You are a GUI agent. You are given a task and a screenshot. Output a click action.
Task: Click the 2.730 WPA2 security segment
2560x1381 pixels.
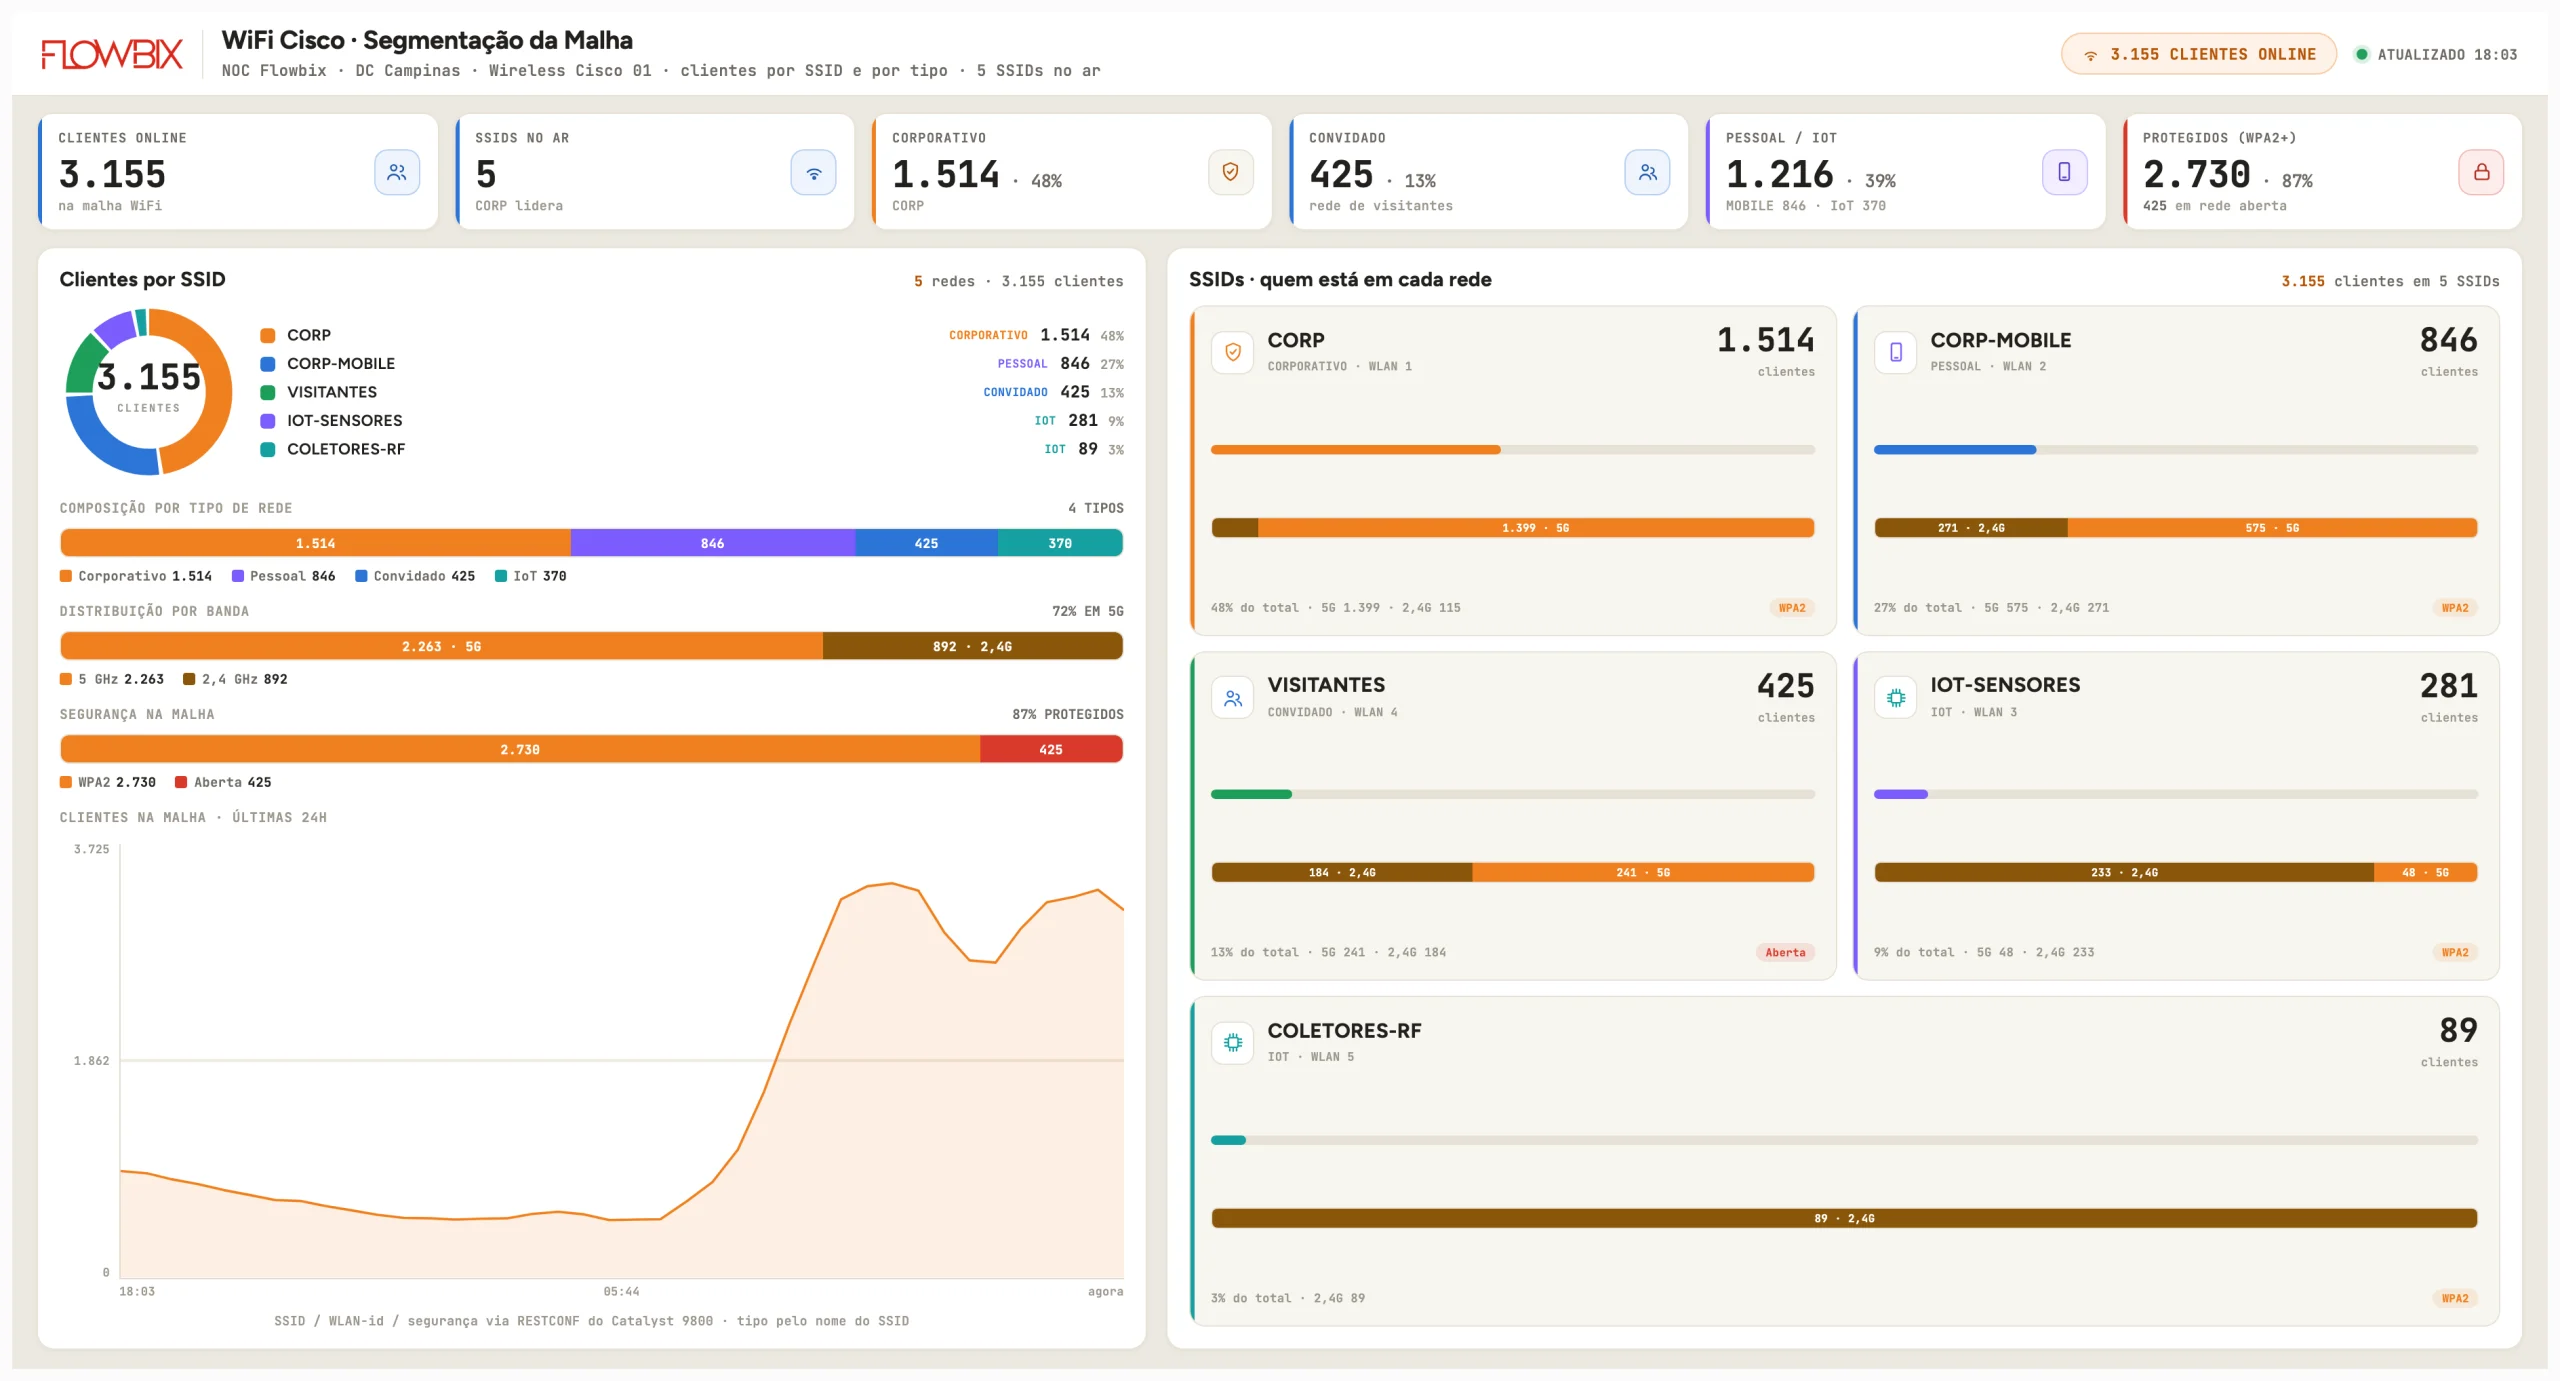tap(520, 749)
